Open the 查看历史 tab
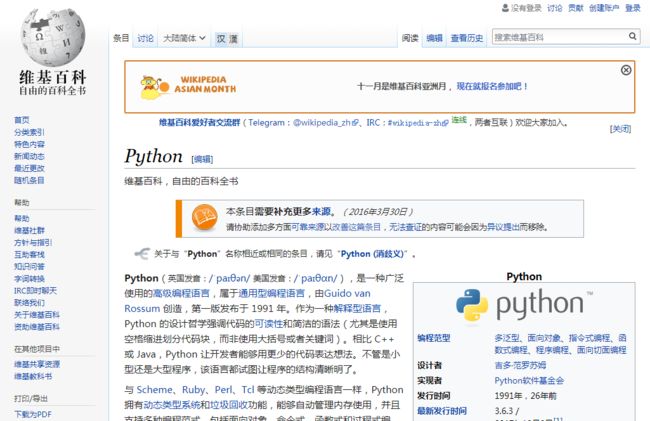This screenshot has width=650, height=421. 467,38
